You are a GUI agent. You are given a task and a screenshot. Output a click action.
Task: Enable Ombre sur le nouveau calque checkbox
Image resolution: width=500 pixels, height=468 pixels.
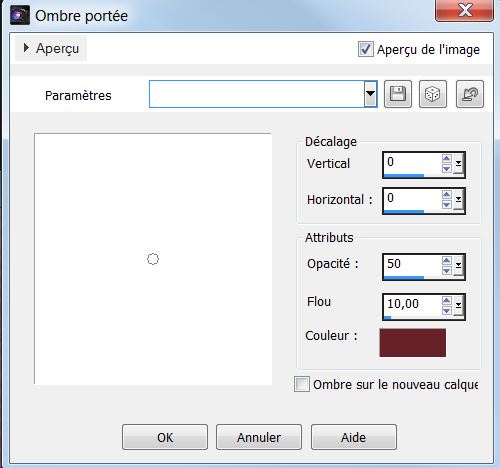click(302, 384)
